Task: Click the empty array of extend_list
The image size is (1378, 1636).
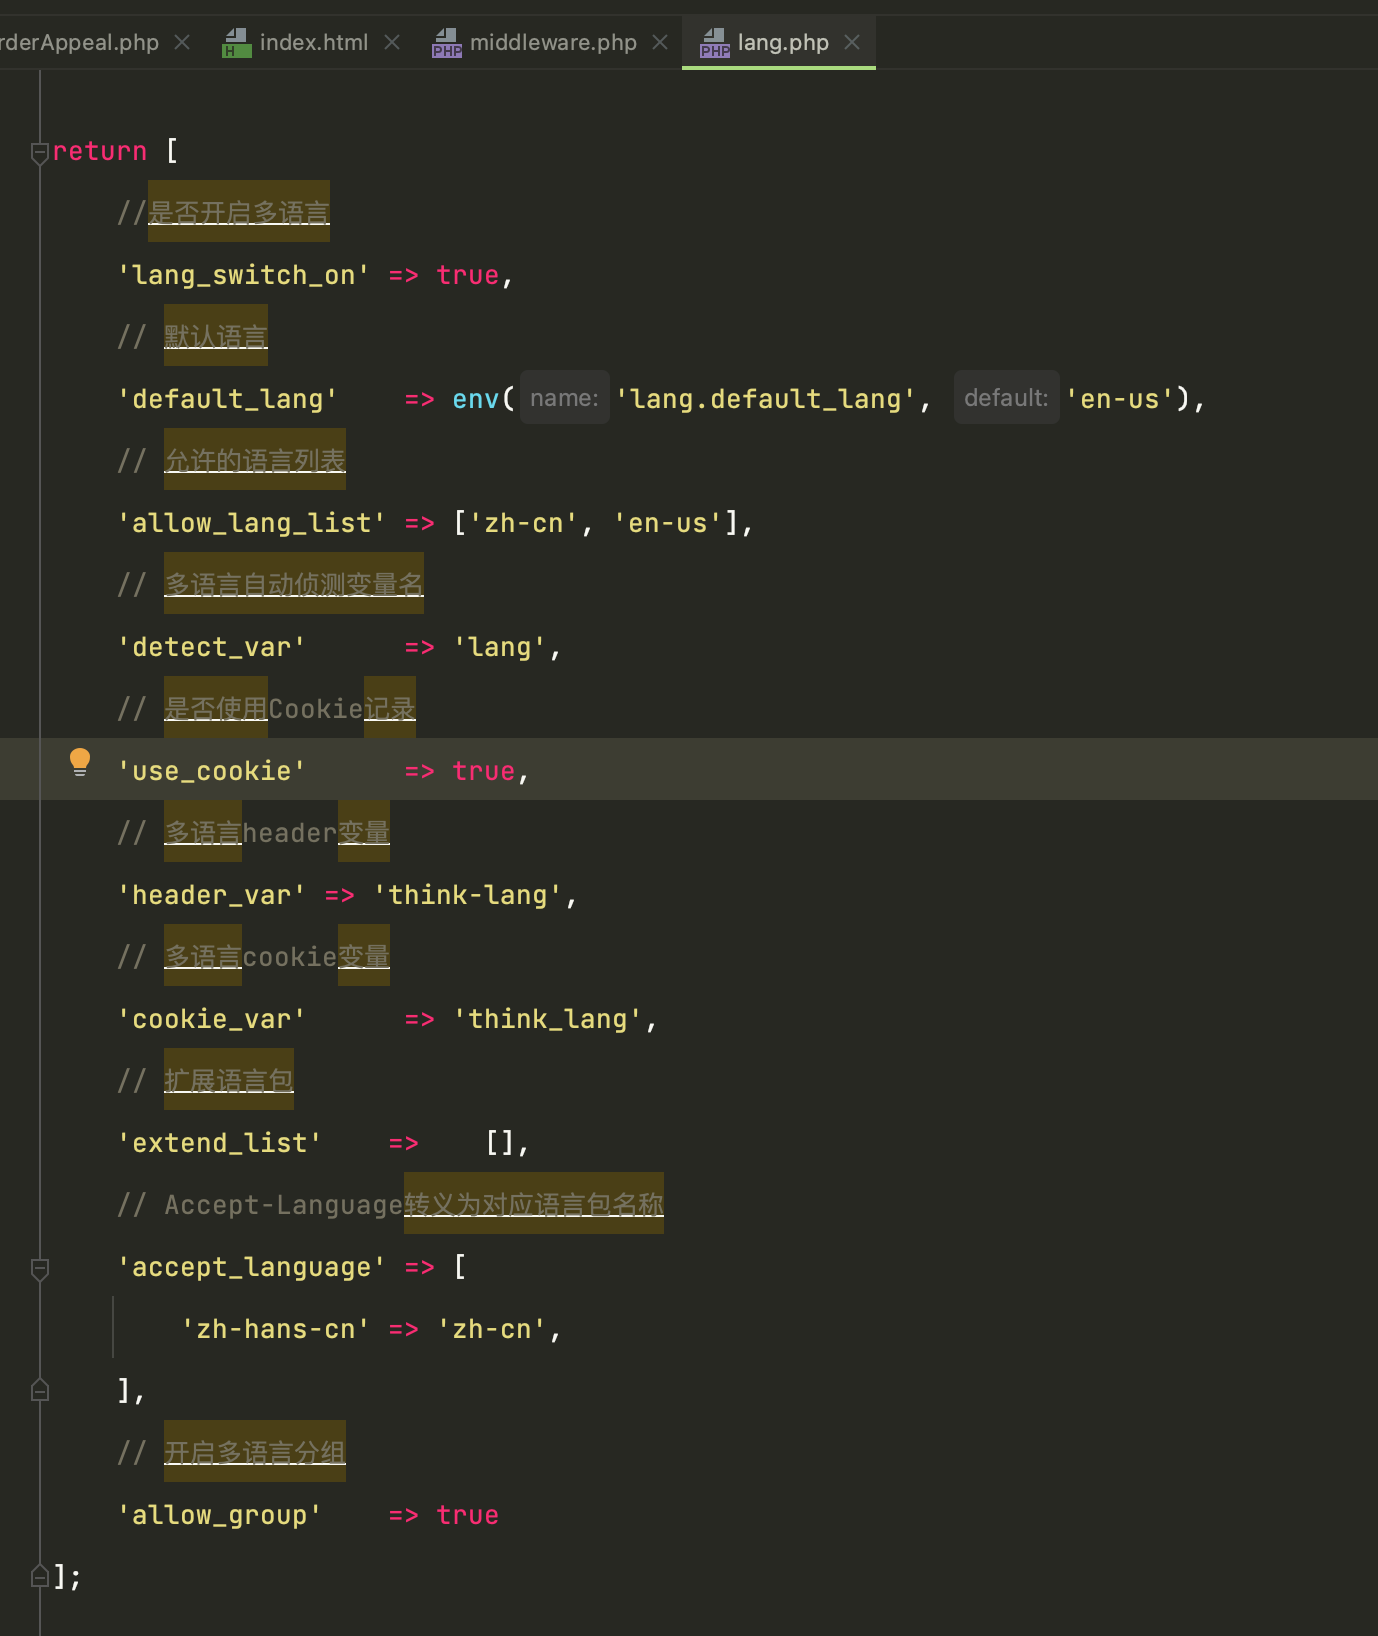Action: click(x=500, y=1143)
